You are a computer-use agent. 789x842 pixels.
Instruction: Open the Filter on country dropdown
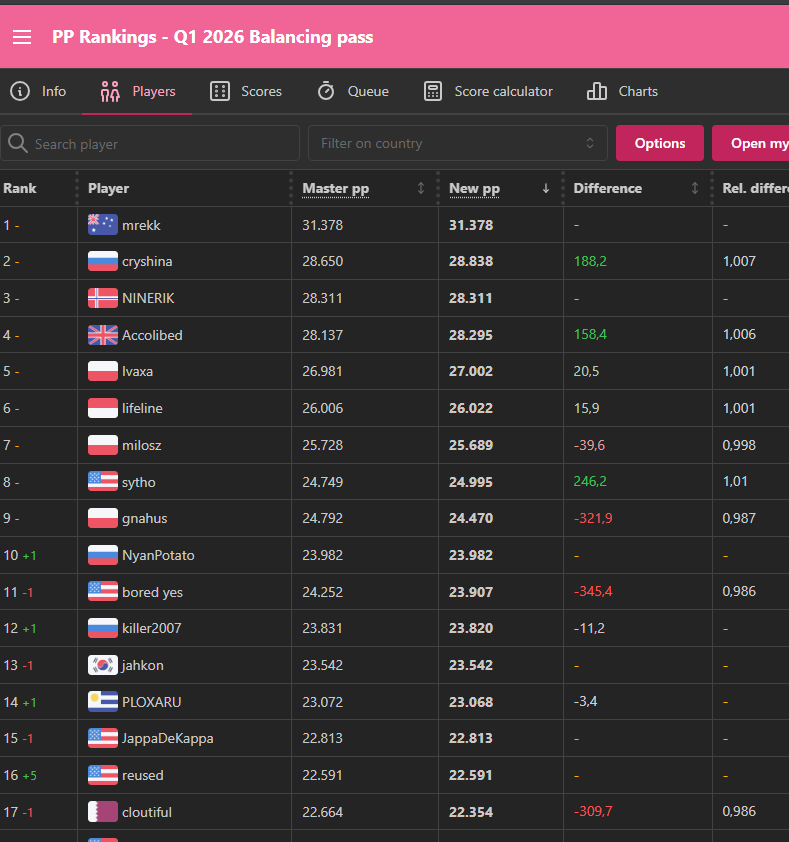[x=458, y=143]
